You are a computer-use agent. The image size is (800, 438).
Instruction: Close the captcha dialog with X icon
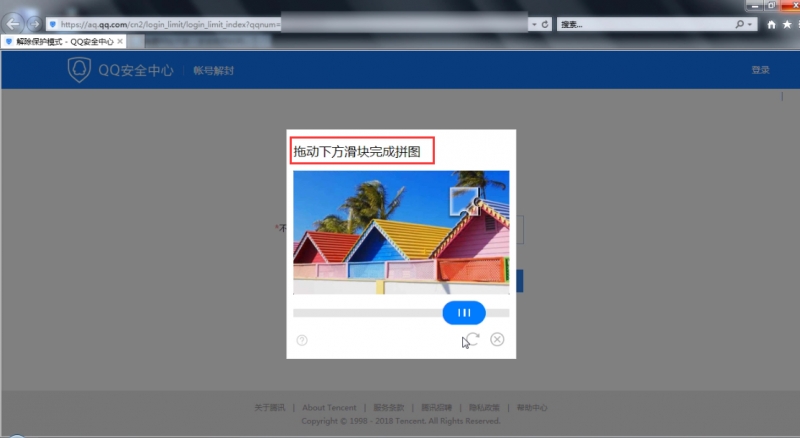coord(497,339)
